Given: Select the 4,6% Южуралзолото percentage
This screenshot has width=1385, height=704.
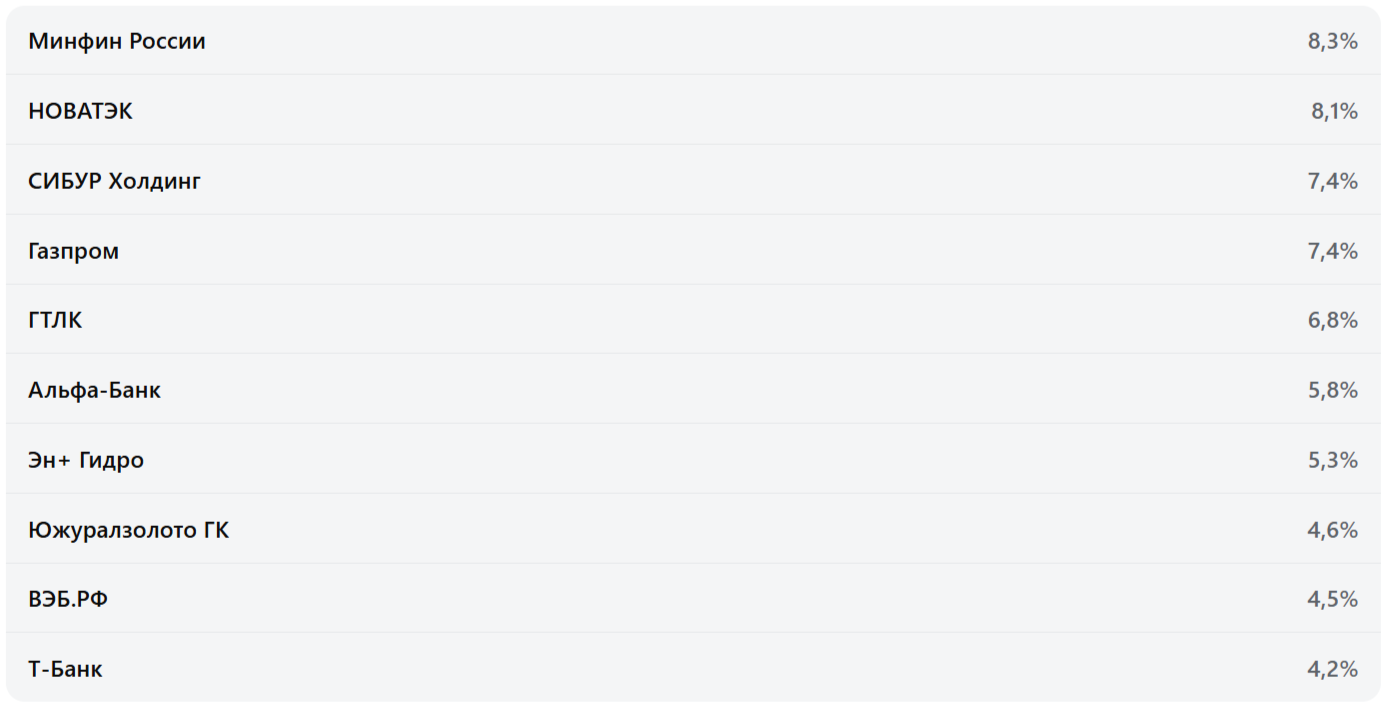Looking at the screenshot, I should 1332,530.
